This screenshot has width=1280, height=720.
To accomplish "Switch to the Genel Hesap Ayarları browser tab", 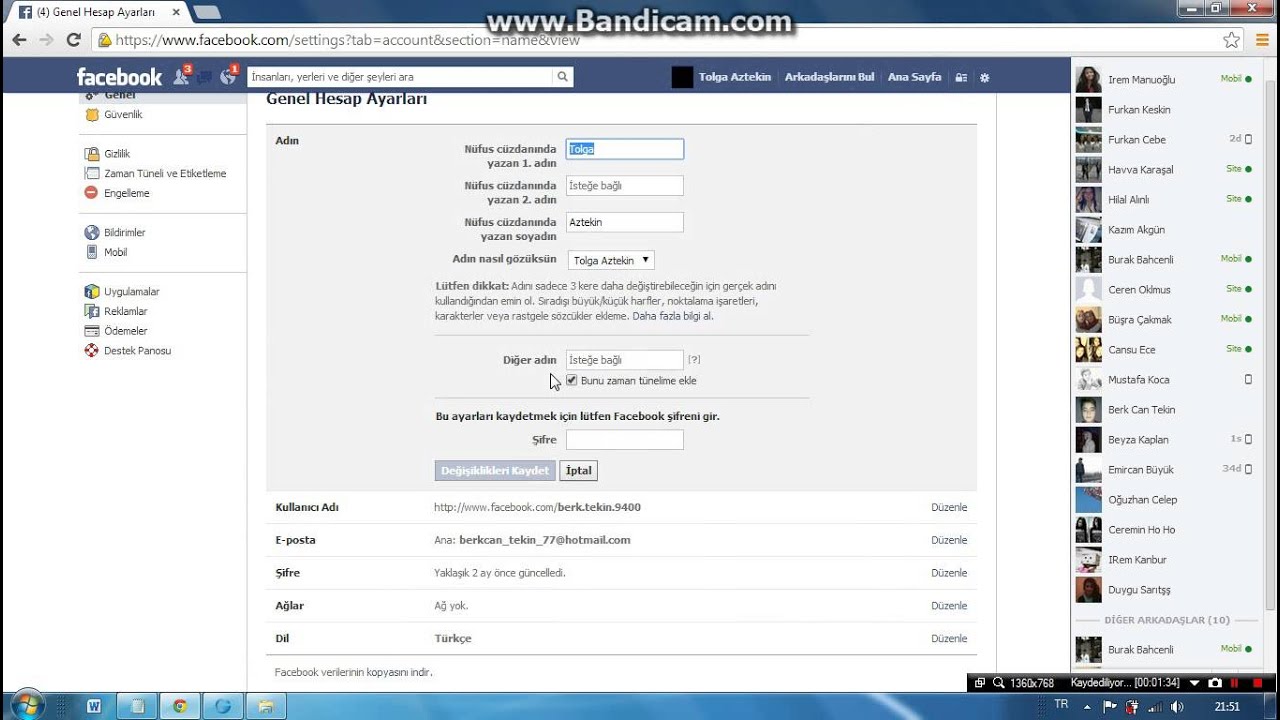I will (97, 12).
